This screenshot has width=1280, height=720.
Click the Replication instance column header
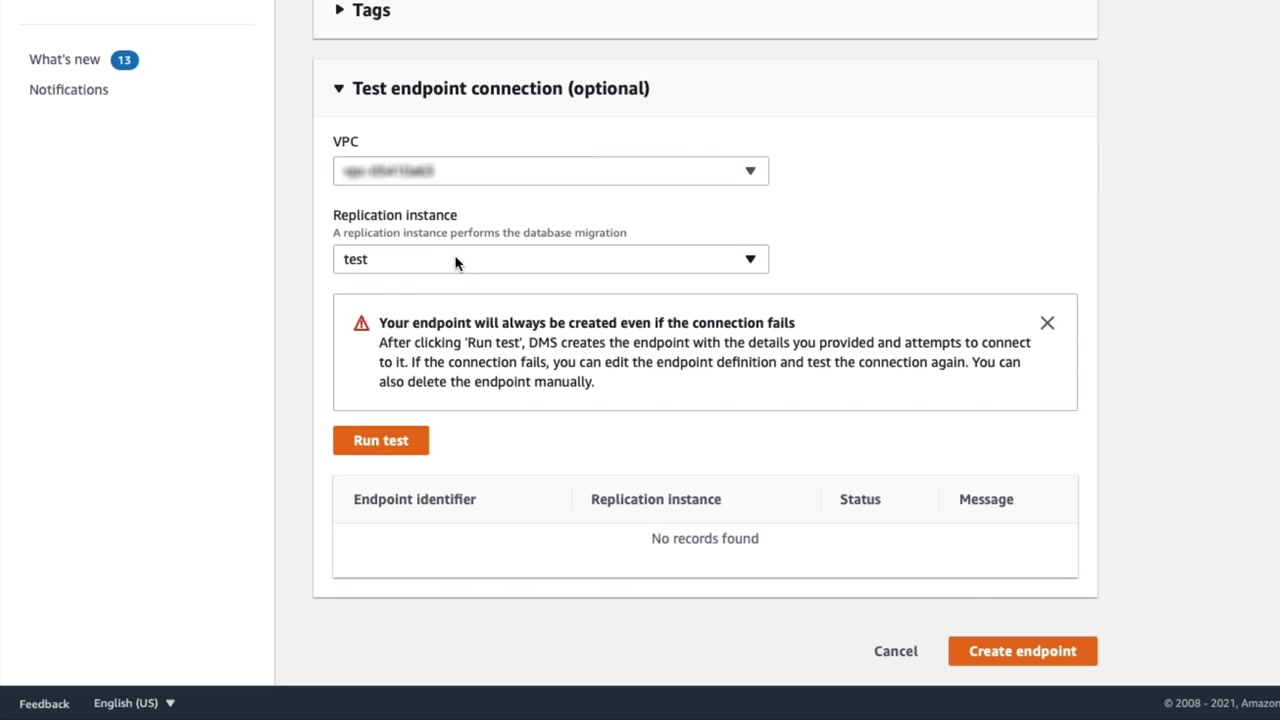tap(655, 499)
